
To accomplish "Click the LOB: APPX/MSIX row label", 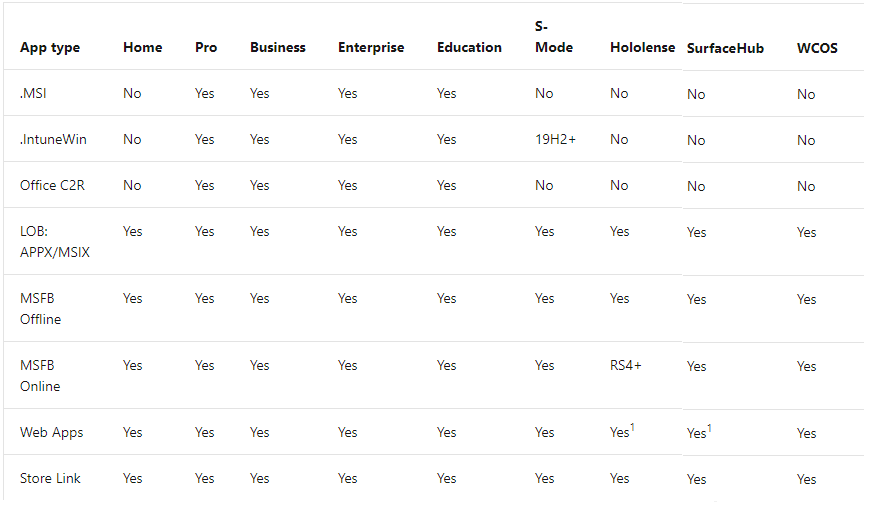I will coord(55,242).
